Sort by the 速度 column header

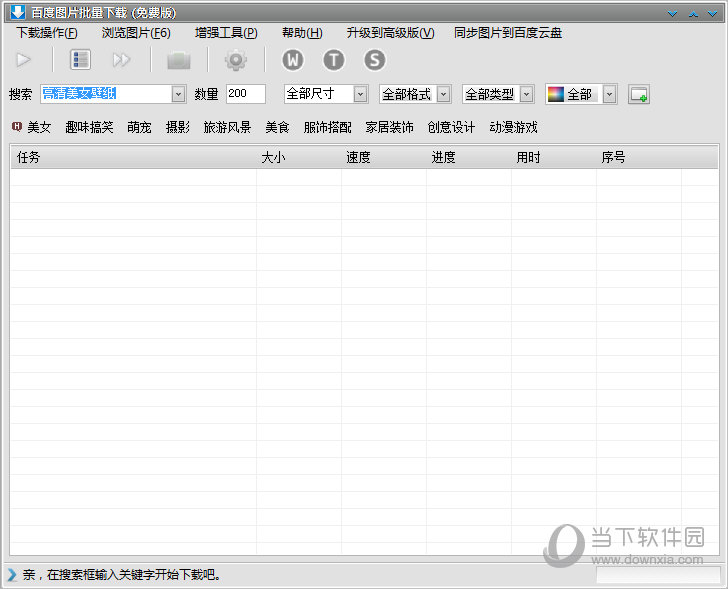point(384,157)
